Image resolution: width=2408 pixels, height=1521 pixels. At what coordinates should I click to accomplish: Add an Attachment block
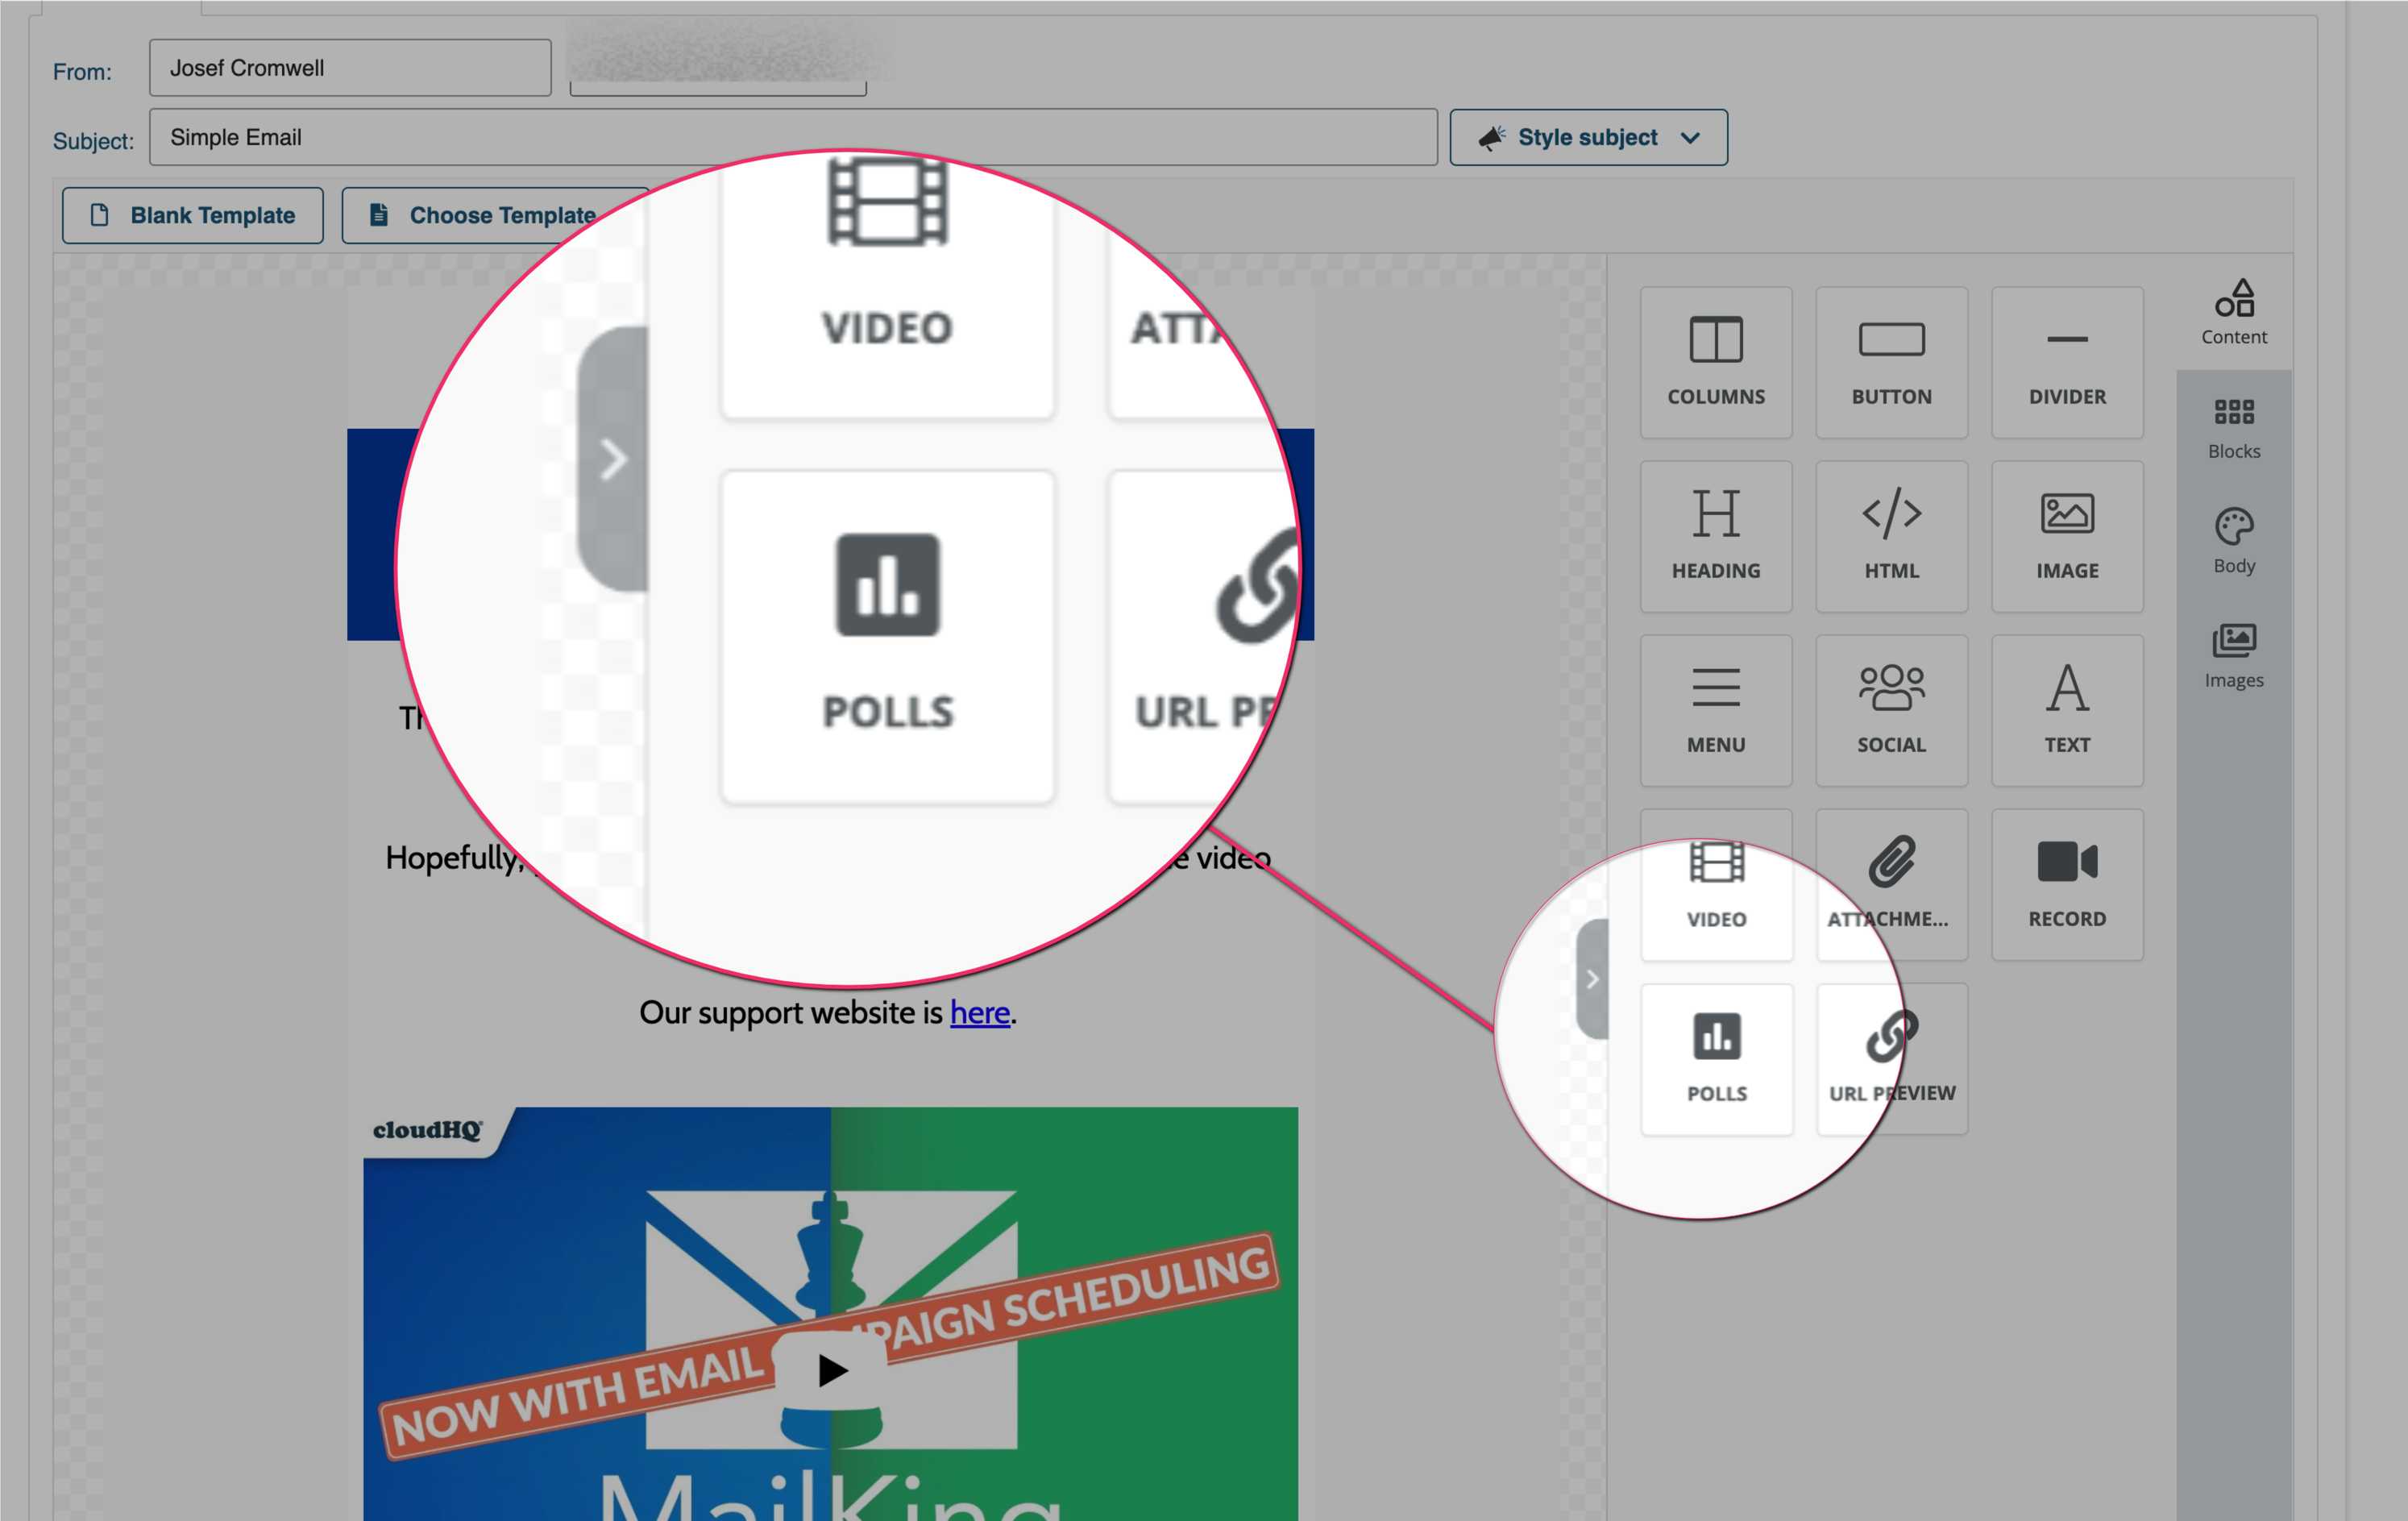coord(1891,885)
